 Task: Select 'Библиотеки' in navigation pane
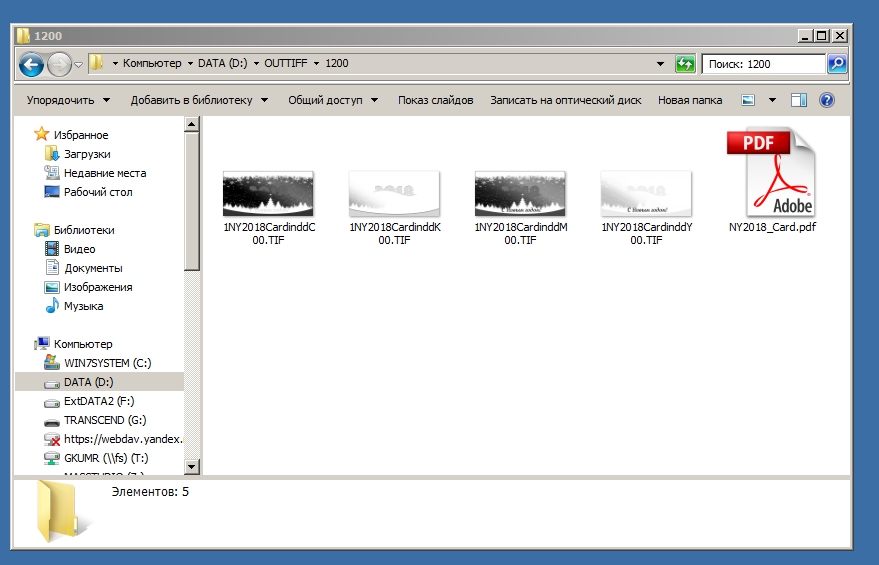tap(74, 230)
